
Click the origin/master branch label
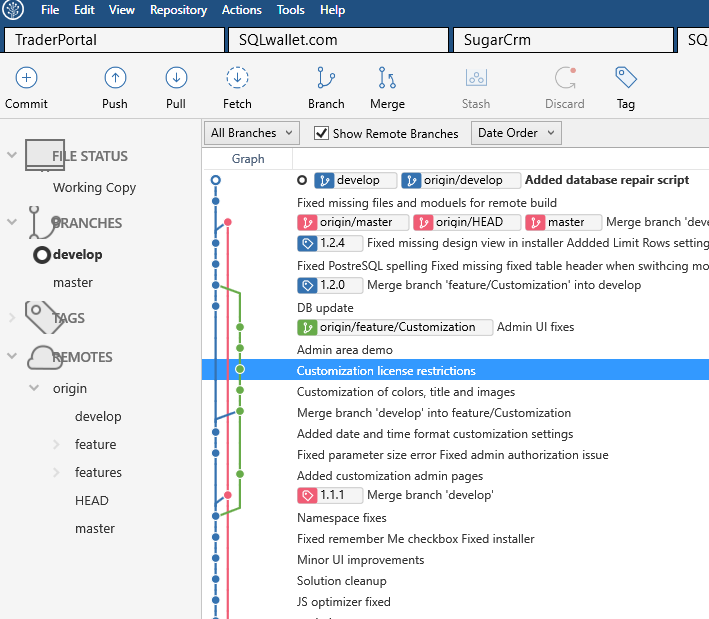(x=353, y=222)
